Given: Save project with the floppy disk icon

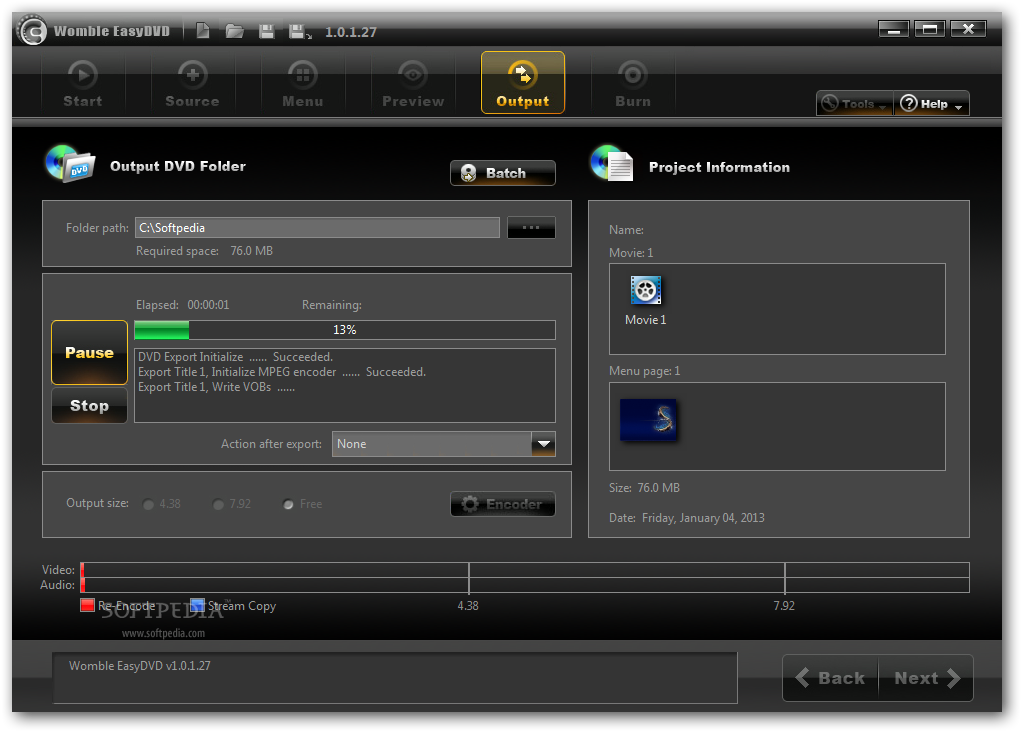Looking at the screenshot, I should click(267, 31).
